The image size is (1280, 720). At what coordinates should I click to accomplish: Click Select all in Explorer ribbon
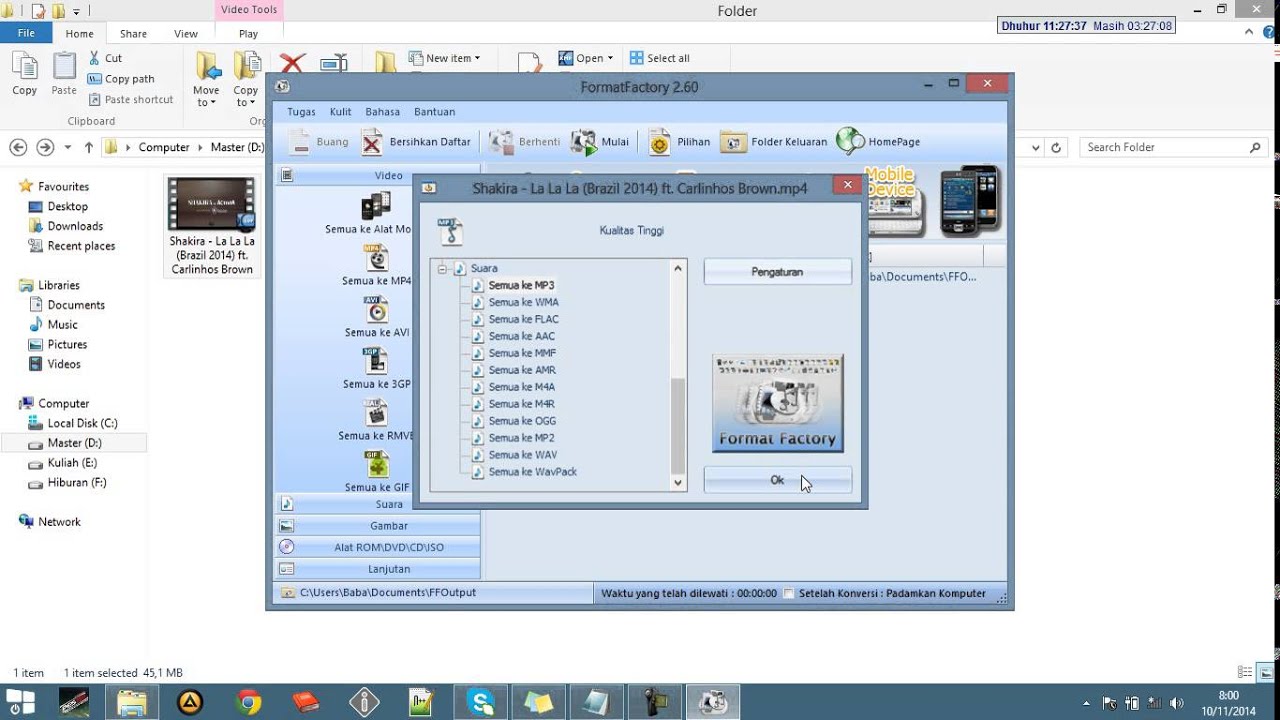(x=659, y=58)
